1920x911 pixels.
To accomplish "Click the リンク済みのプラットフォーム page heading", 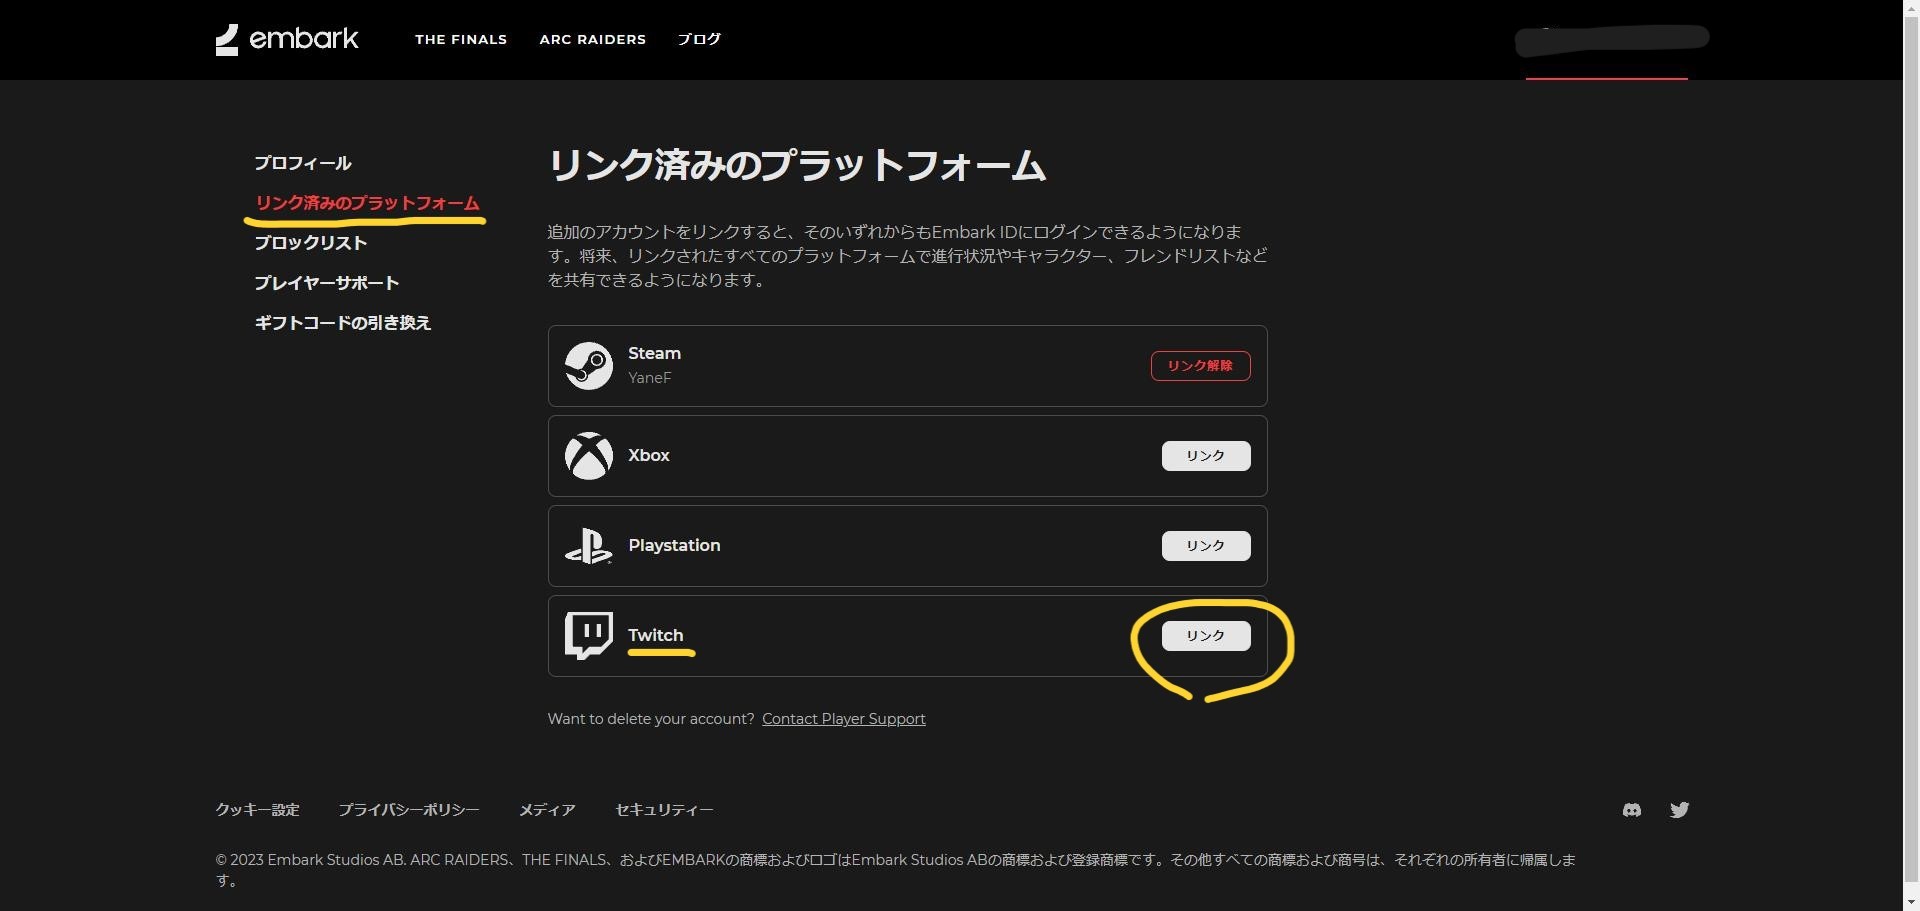I will click(x=797, y=165).
